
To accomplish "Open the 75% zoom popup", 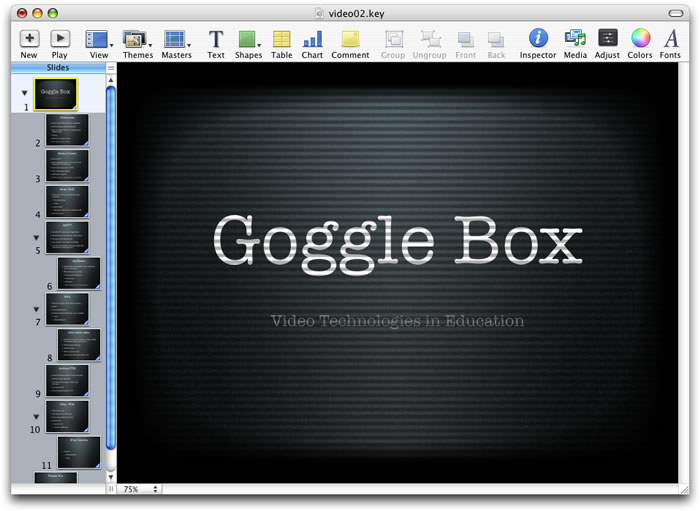I will (140, 489).
